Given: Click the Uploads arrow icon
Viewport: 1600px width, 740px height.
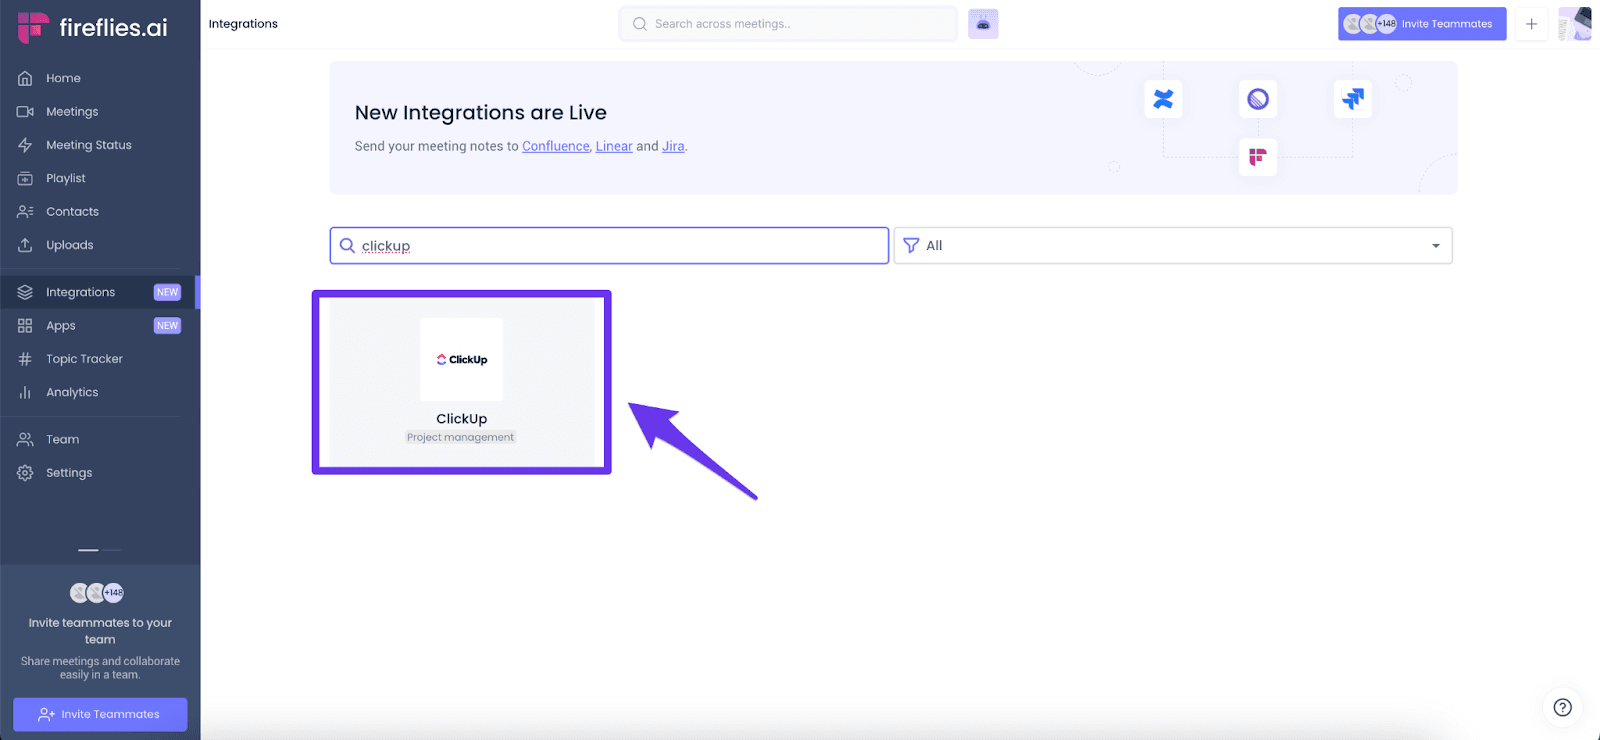Looking at the screenshot, I should [x=25, y=245].
